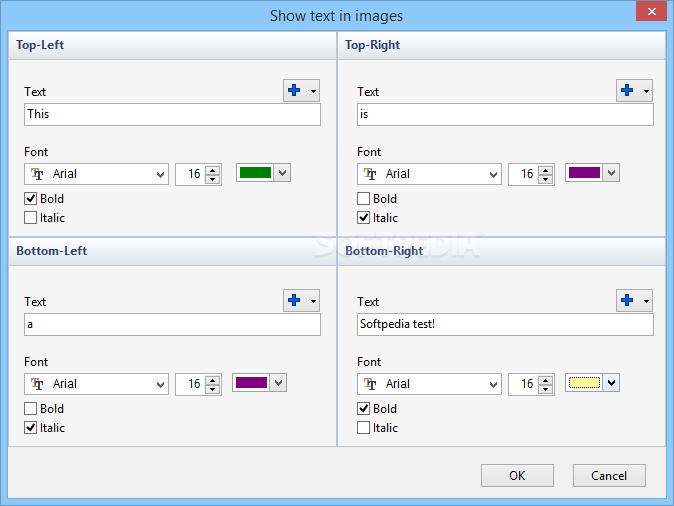Open the Top-Right purple color dropdown arrow
Viewport: 674px width, 506px height.
[x=611, y=173]
